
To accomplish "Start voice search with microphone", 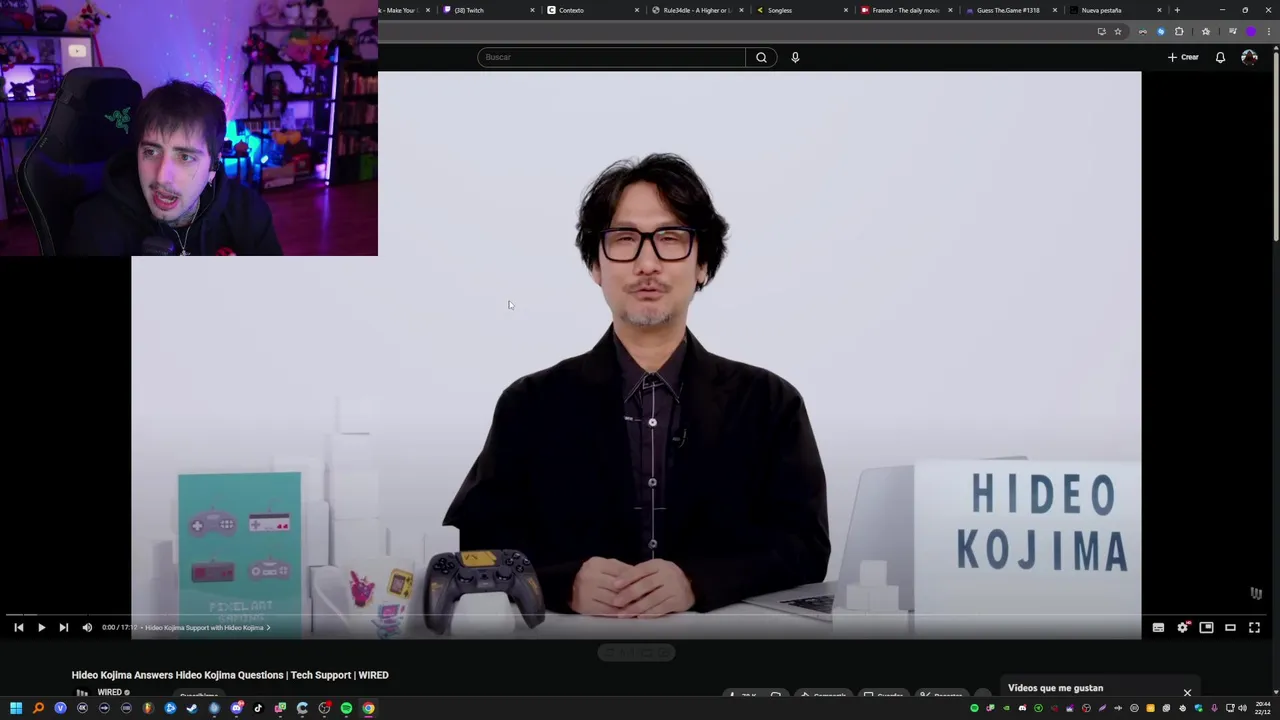I will point(795,57).
